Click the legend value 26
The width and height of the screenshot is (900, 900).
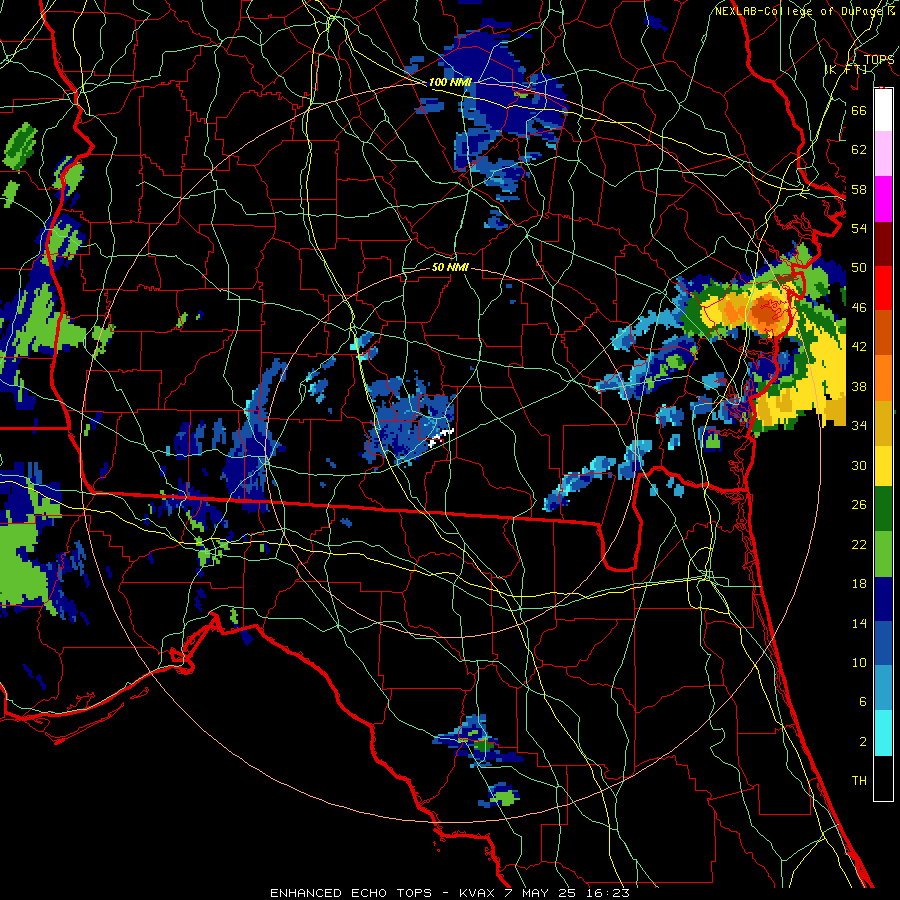point(859,505)
